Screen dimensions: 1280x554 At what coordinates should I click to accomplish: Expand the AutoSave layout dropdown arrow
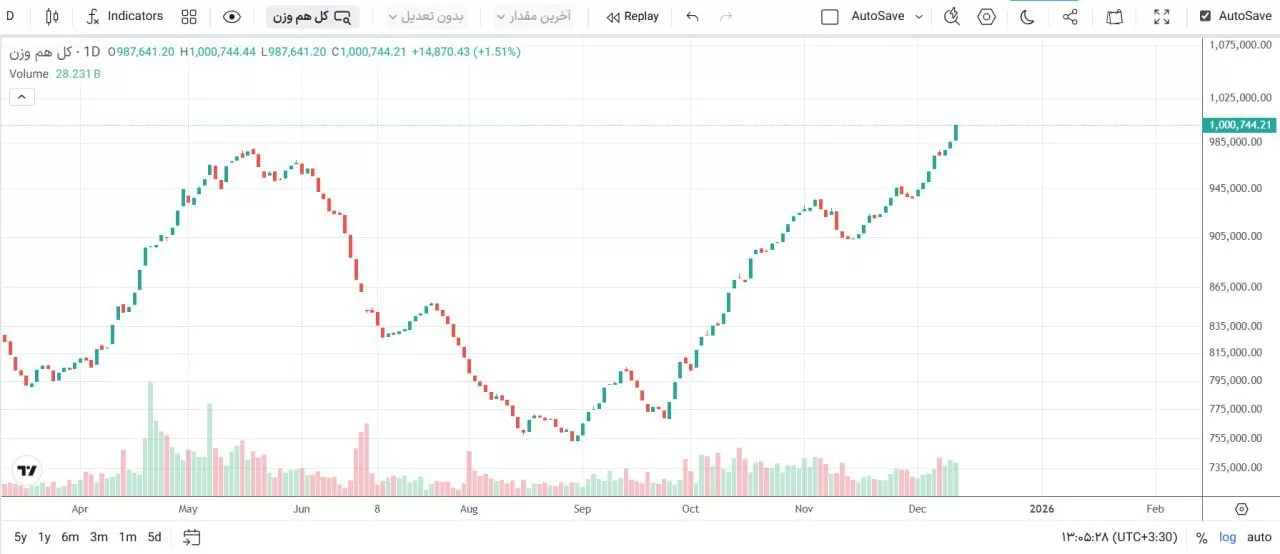pos(919,16)
